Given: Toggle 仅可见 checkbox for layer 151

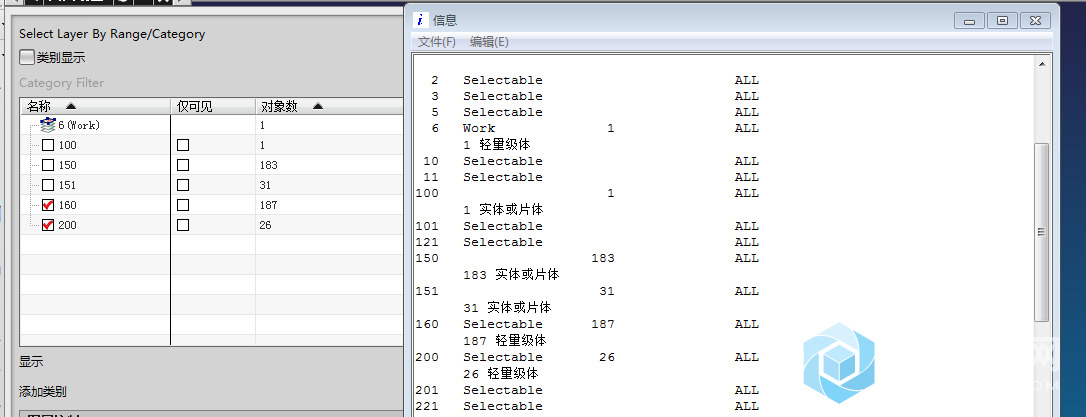Looking at the screenshot, I should (x=183, y=186).
